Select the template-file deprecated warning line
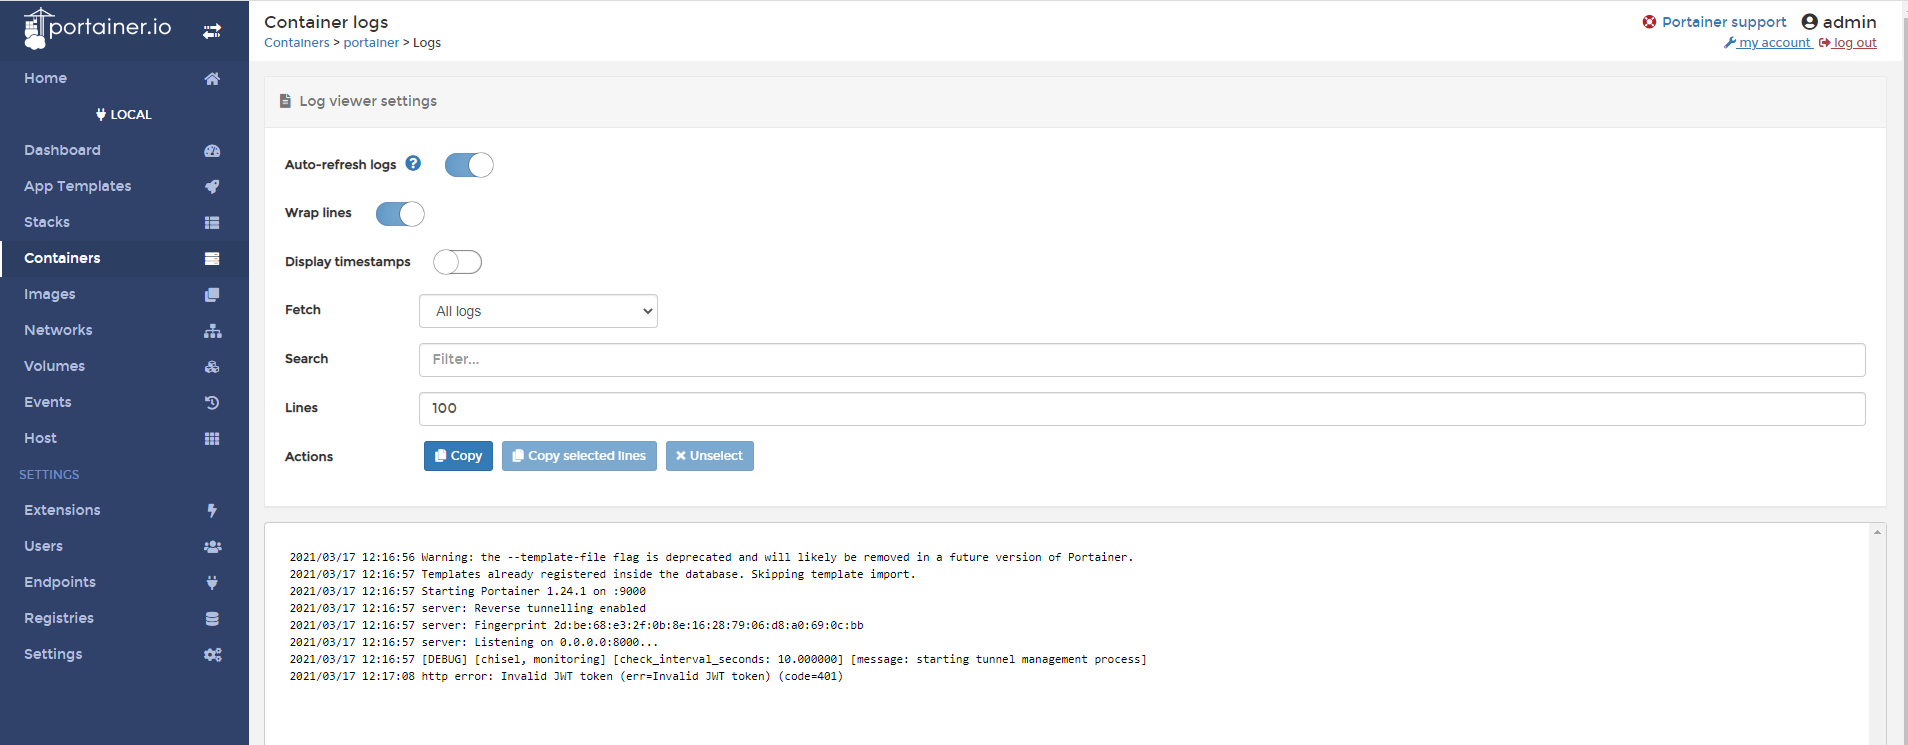The height and width of the screenshot is (745, 1908). click(x=712, y=557)
